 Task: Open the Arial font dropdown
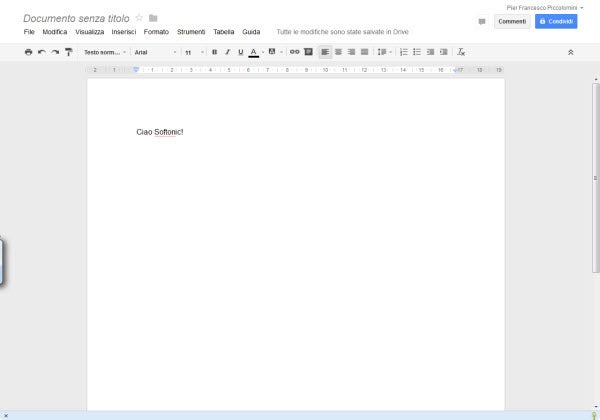(x=155, y=52)
